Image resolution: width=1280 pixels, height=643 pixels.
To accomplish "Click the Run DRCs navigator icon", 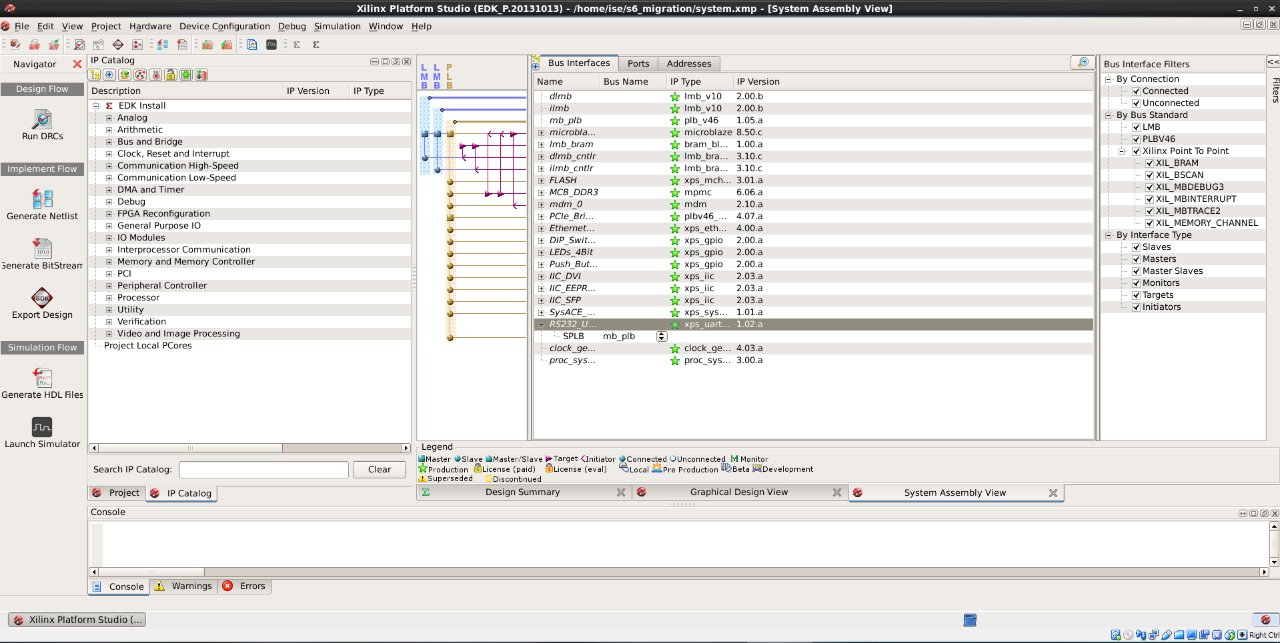I will pyautogui.click(x=42, y=119).
